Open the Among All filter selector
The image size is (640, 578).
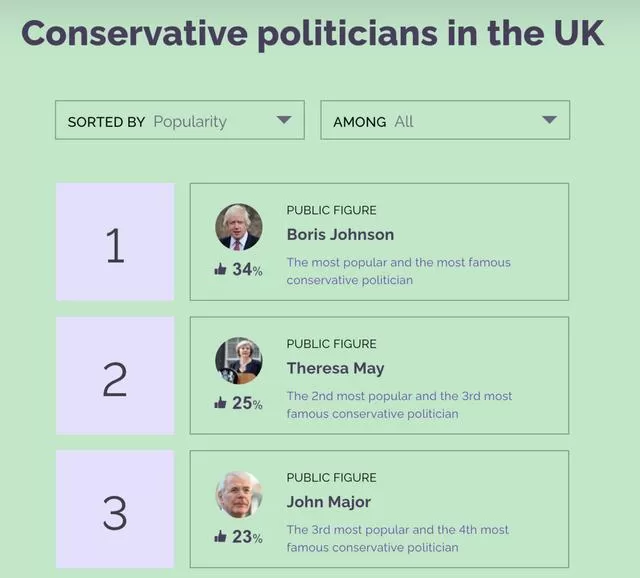coord(445,120)
